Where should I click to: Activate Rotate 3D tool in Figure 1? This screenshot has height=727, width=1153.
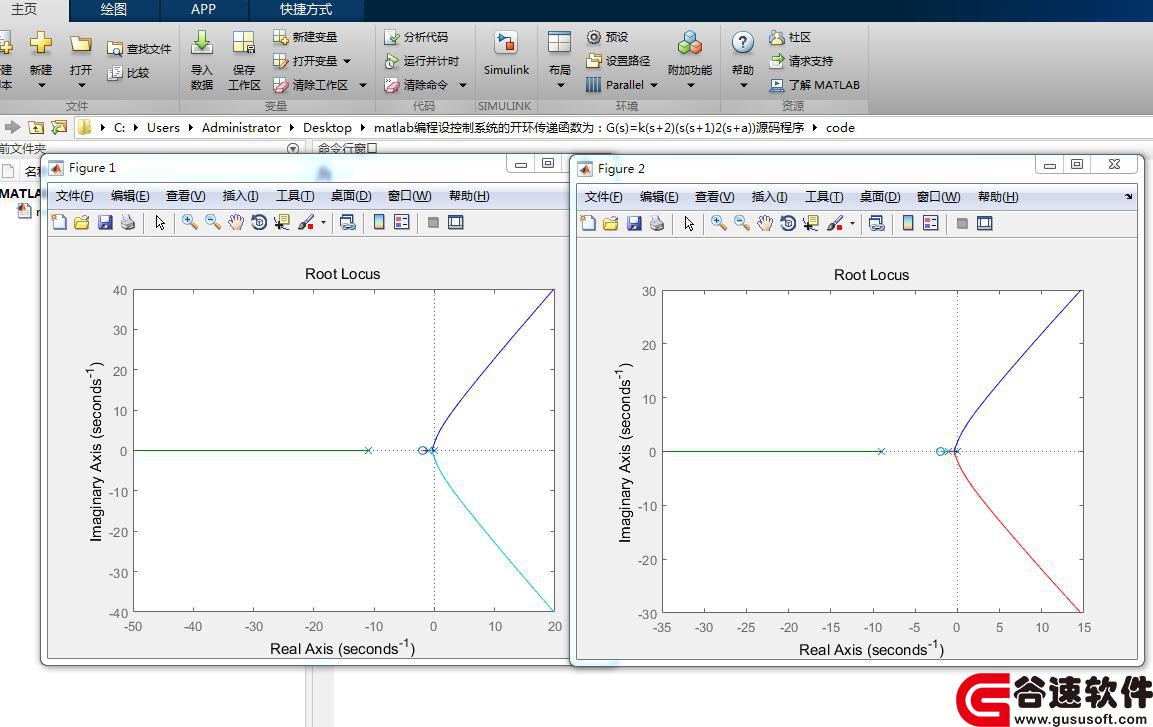pyautogui.click(x=259, y=222)
